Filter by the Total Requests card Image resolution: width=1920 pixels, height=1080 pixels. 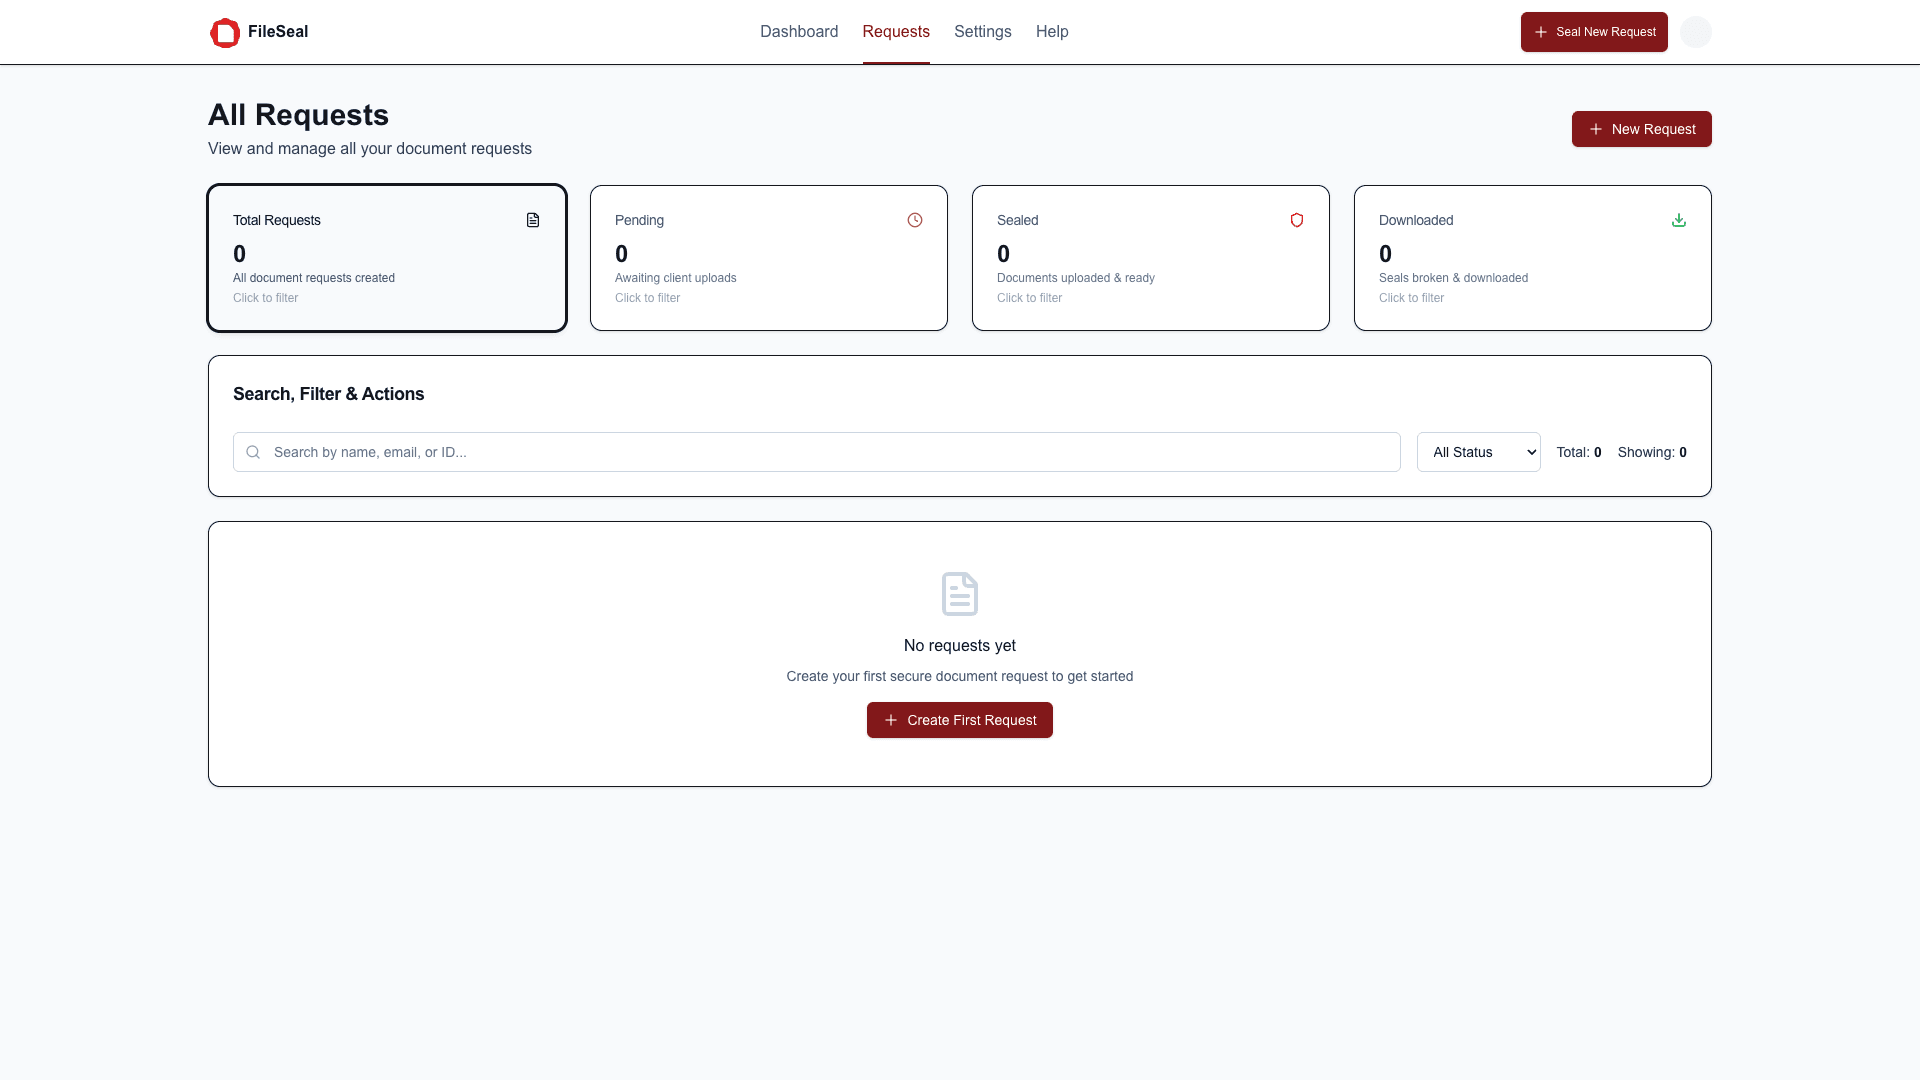coord(387,258)
